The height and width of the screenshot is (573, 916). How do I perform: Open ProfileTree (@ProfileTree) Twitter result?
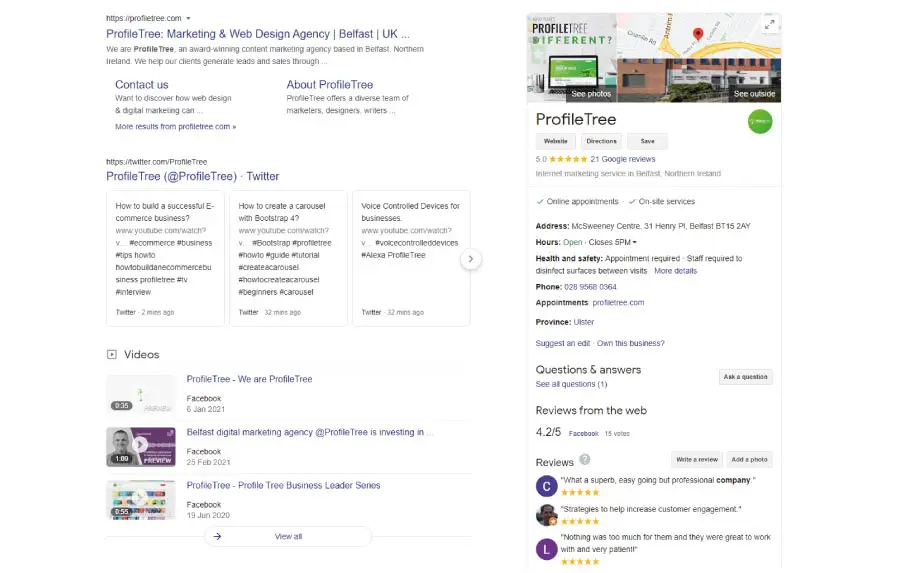[x=192, y=176]
